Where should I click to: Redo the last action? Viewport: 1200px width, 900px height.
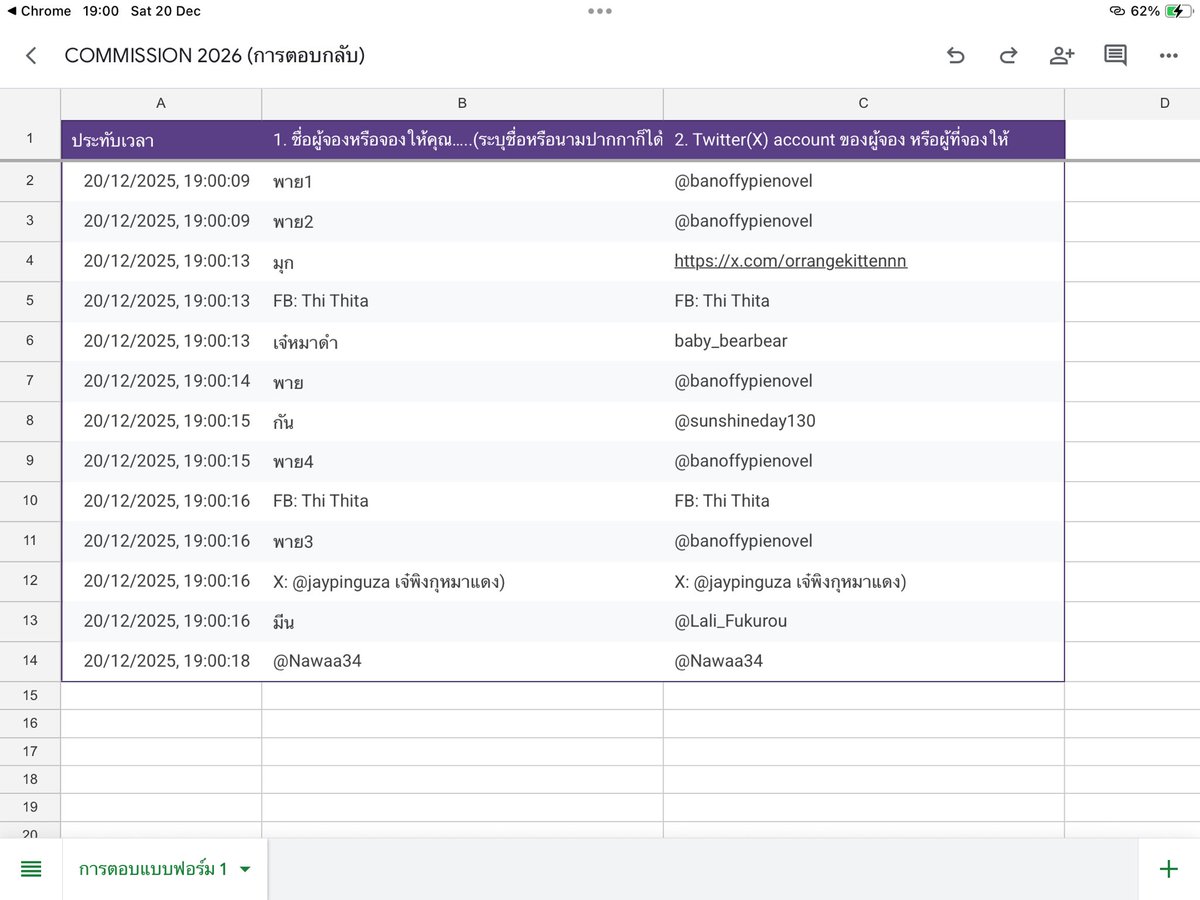pos(1008,56)
